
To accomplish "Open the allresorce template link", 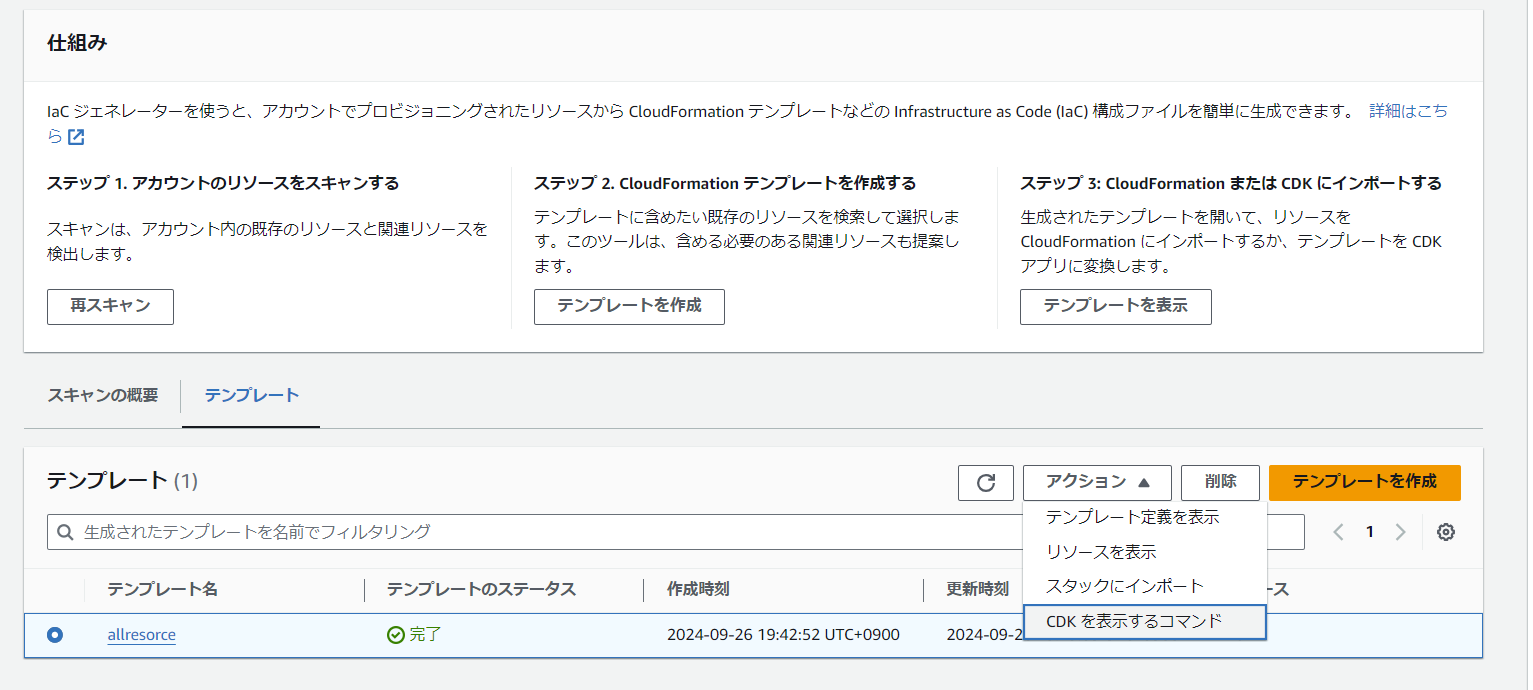I will coord(141,635).
